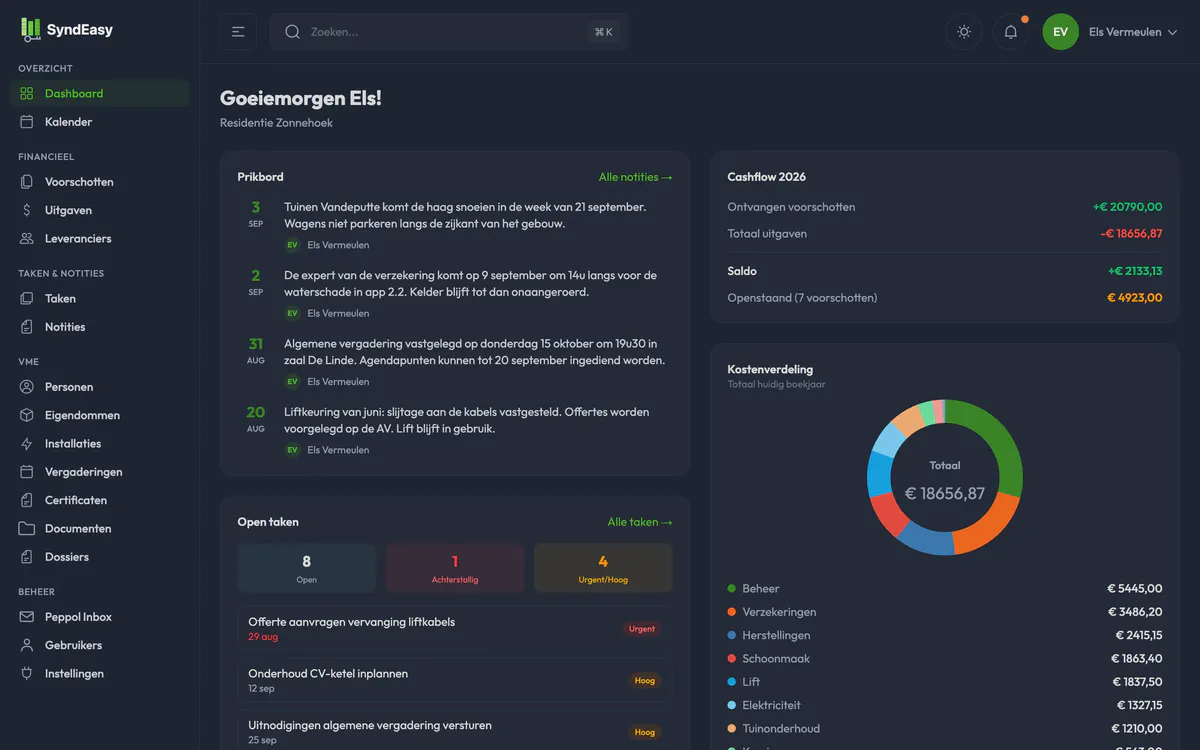Click the Uitgaven dollar icon

click(x=27, y=210)
